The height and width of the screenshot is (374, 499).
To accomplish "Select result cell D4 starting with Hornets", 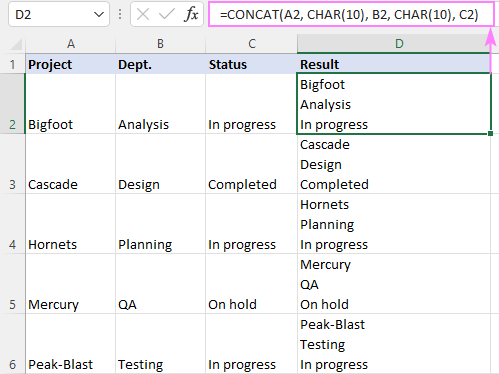I will [x=394, y=224].
